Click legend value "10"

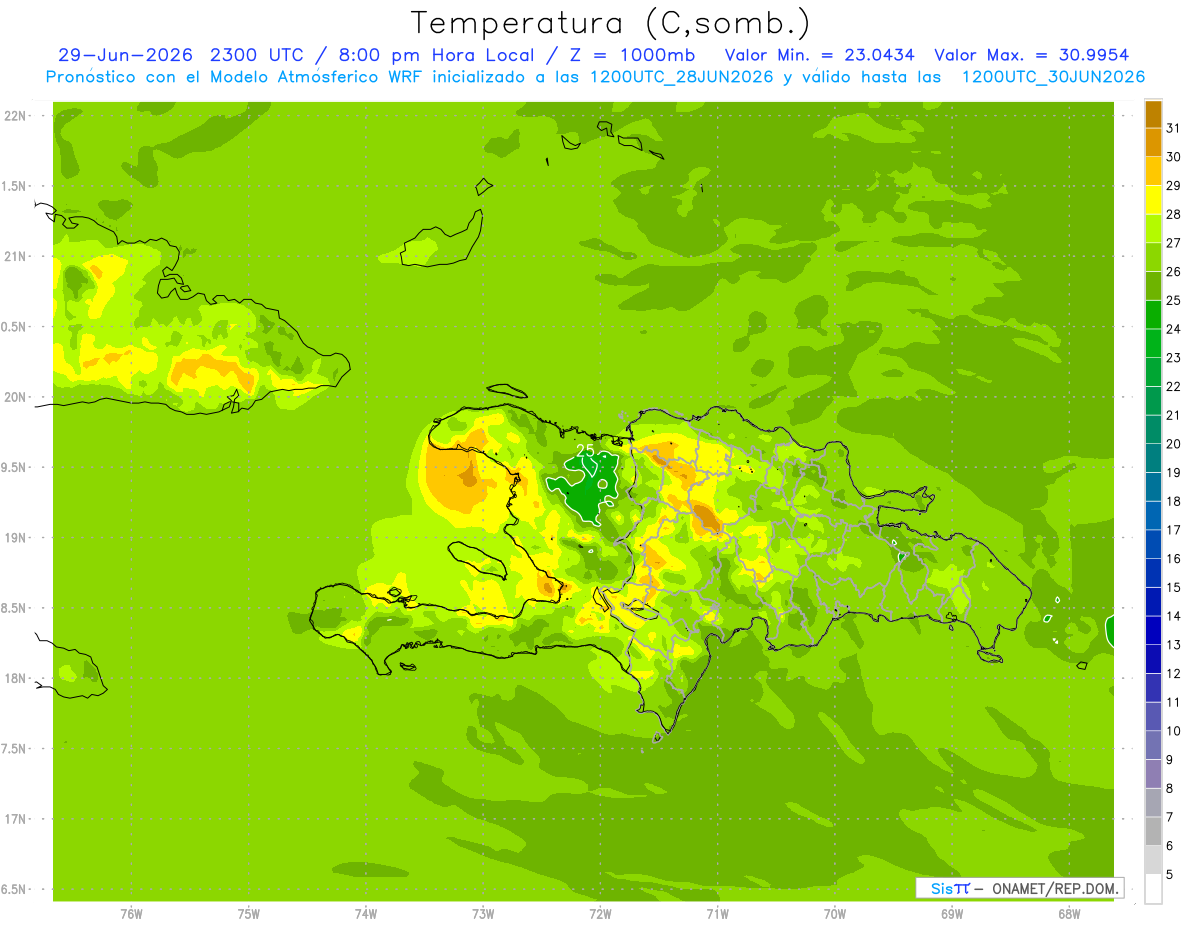point(1174,731)
